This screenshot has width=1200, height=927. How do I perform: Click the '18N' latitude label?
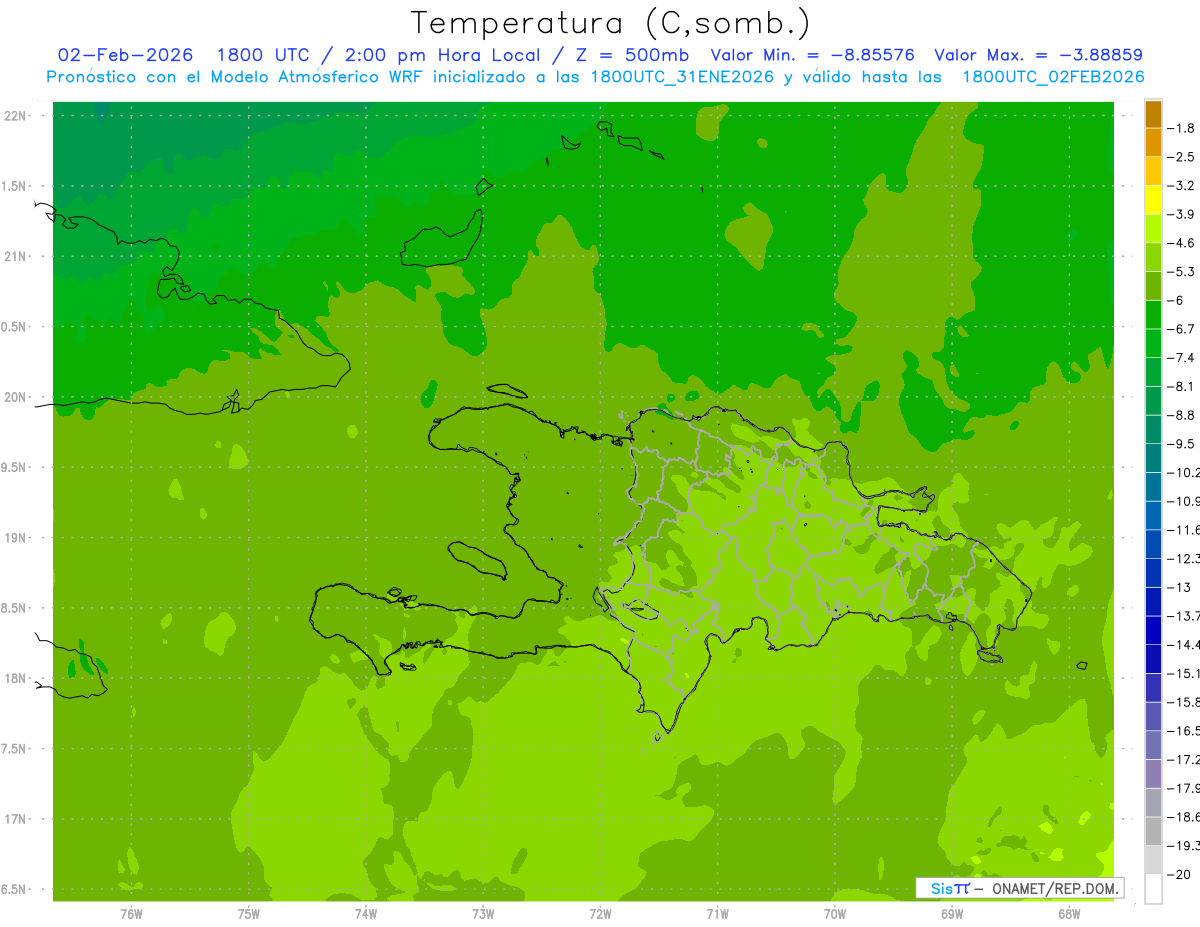click(17, 679)
